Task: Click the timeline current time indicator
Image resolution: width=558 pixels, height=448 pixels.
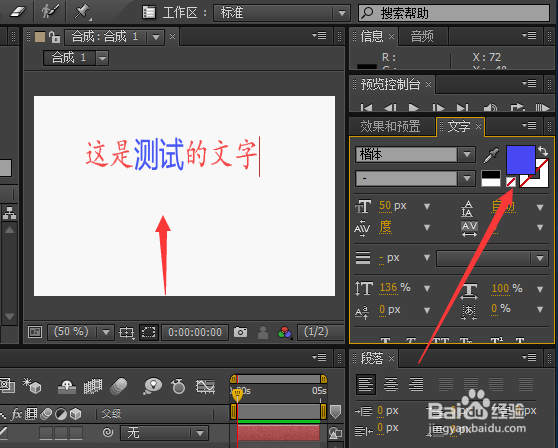Action: point(237,394)
